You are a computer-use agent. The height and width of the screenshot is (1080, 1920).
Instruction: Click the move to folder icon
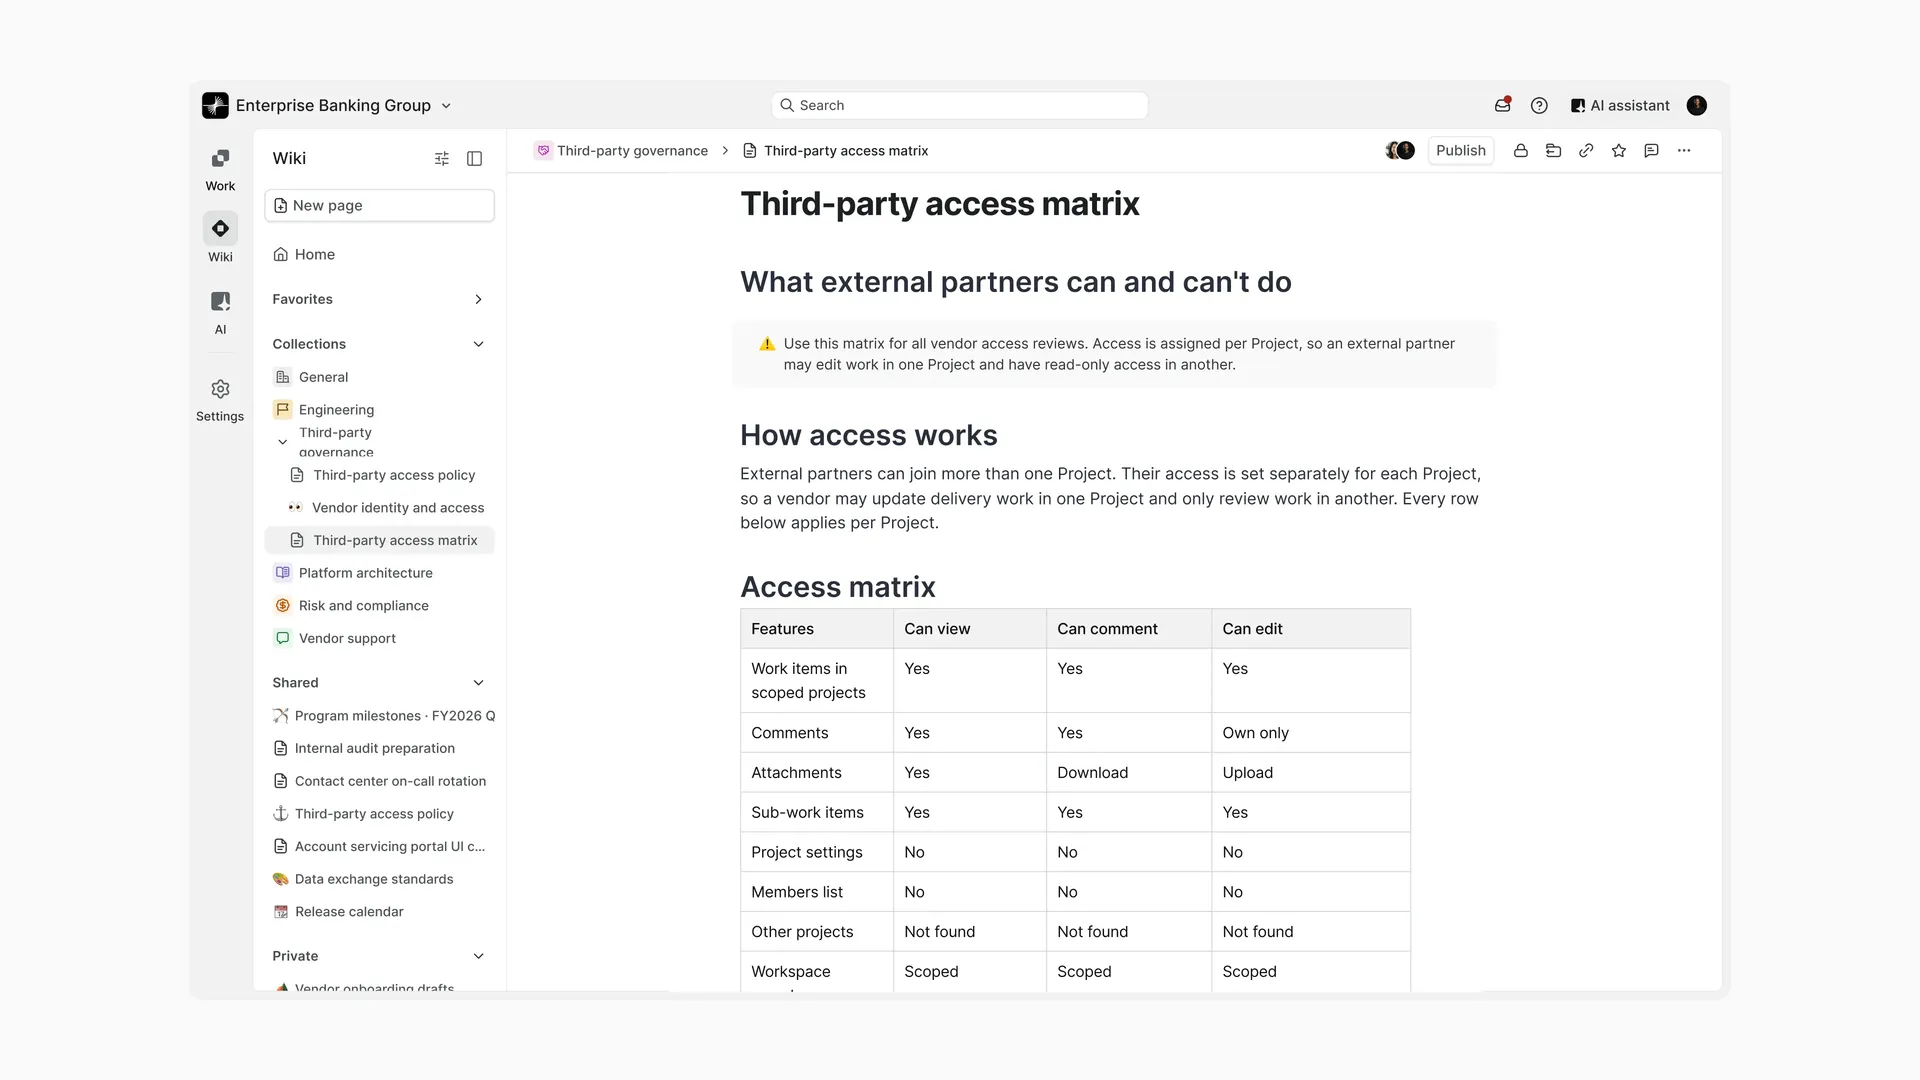tap(1553, 151)
